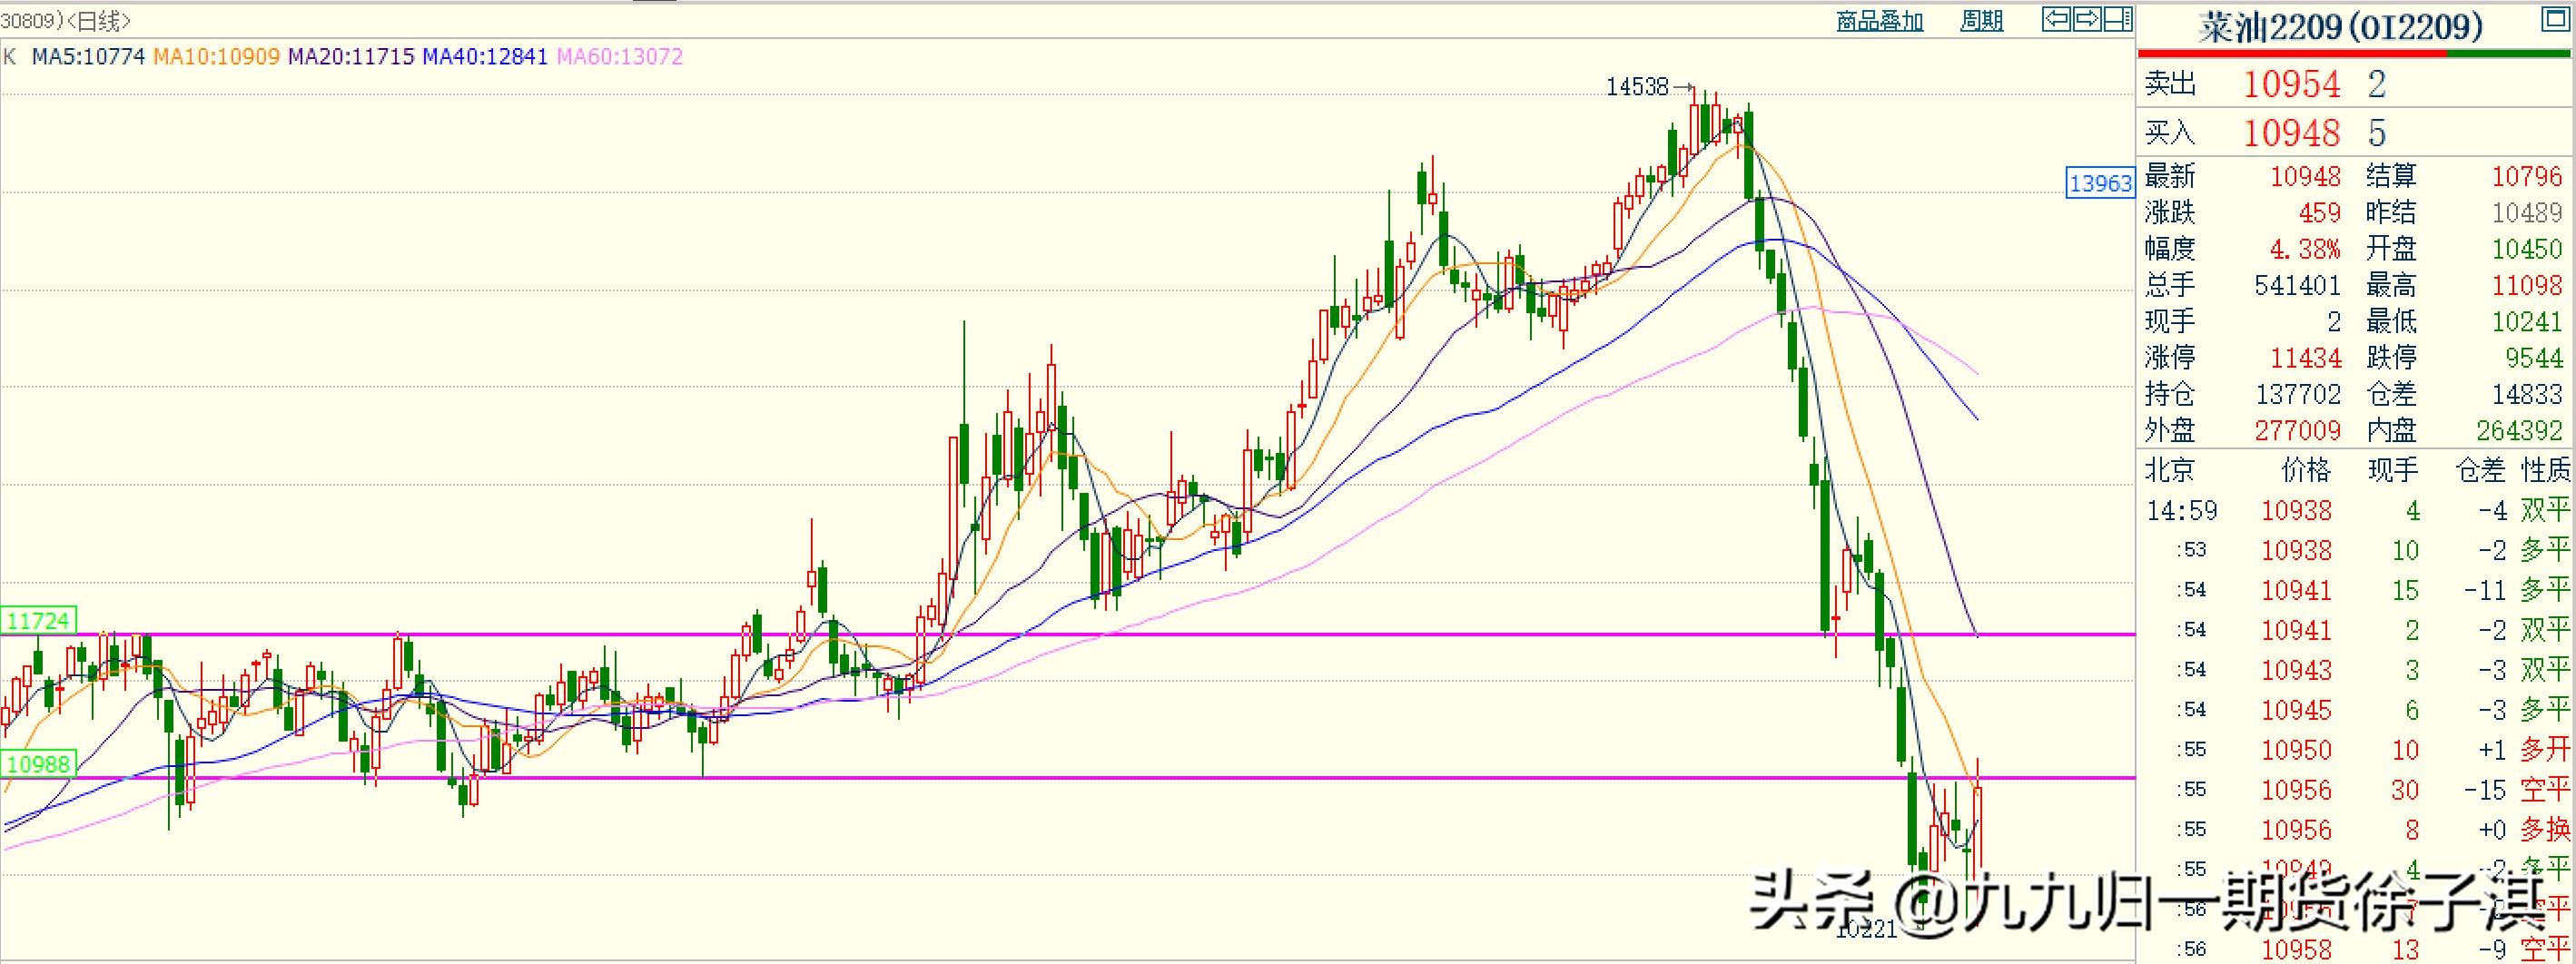
Task: Click the 内盘 value 264392
Action: 2519,431
